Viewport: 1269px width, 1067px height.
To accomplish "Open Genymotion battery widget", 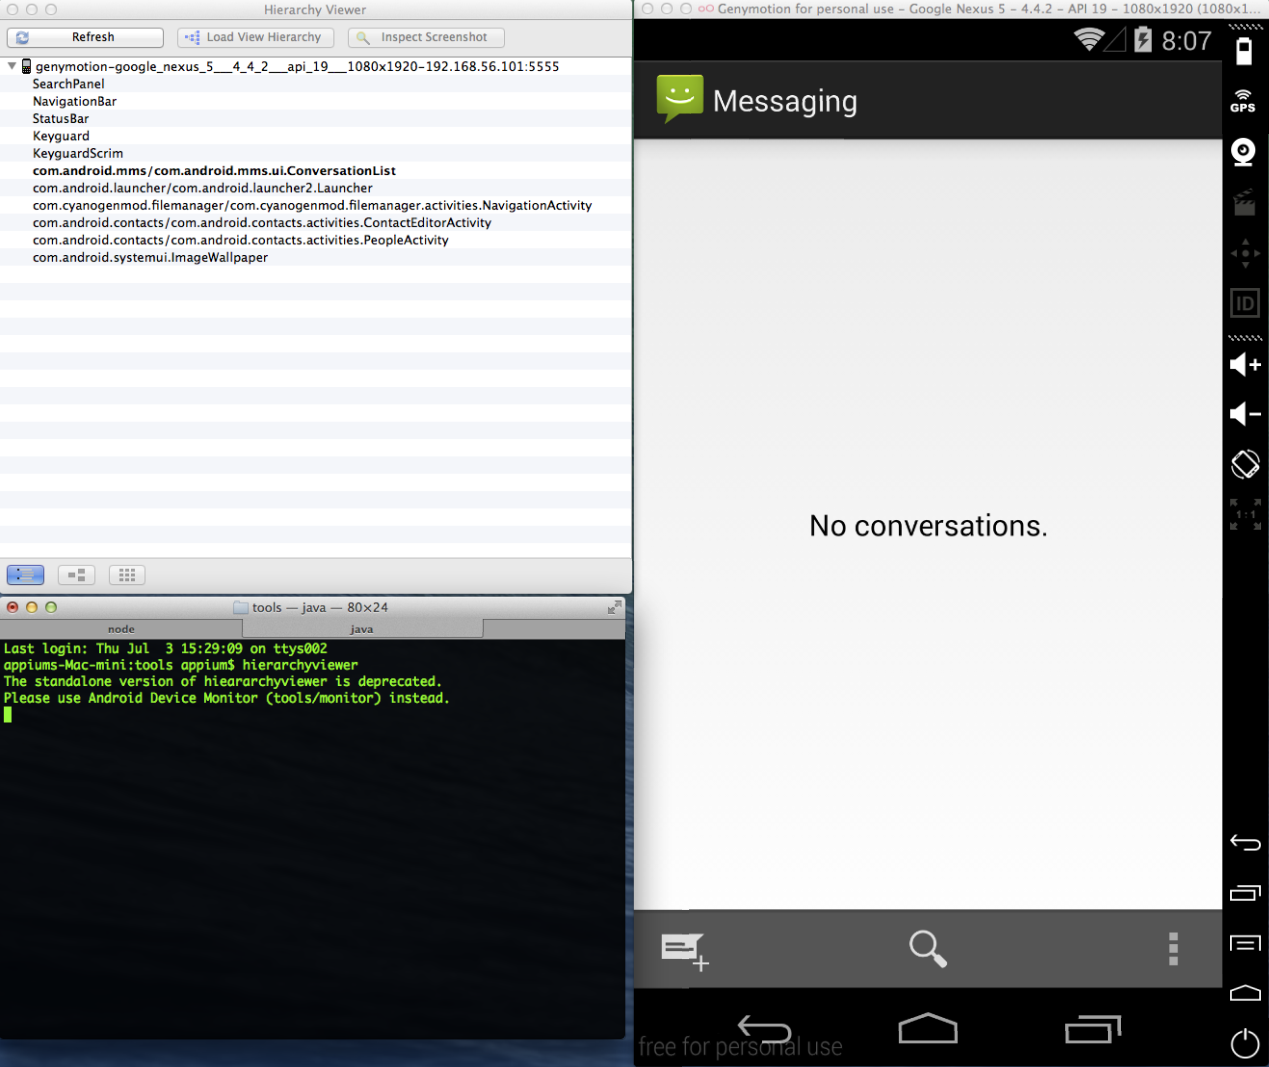I will click(x=1245, y=50).
